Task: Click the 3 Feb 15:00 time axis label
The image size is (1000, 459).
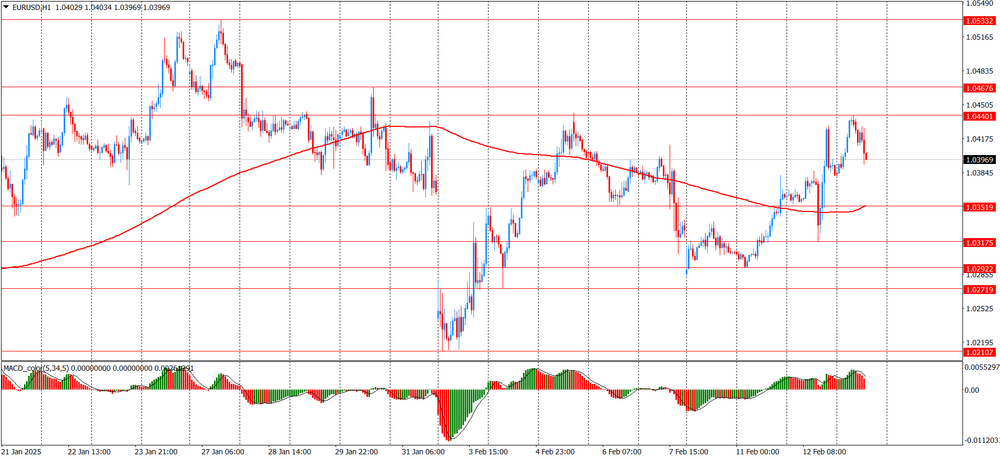Action: tap(490, 451)
